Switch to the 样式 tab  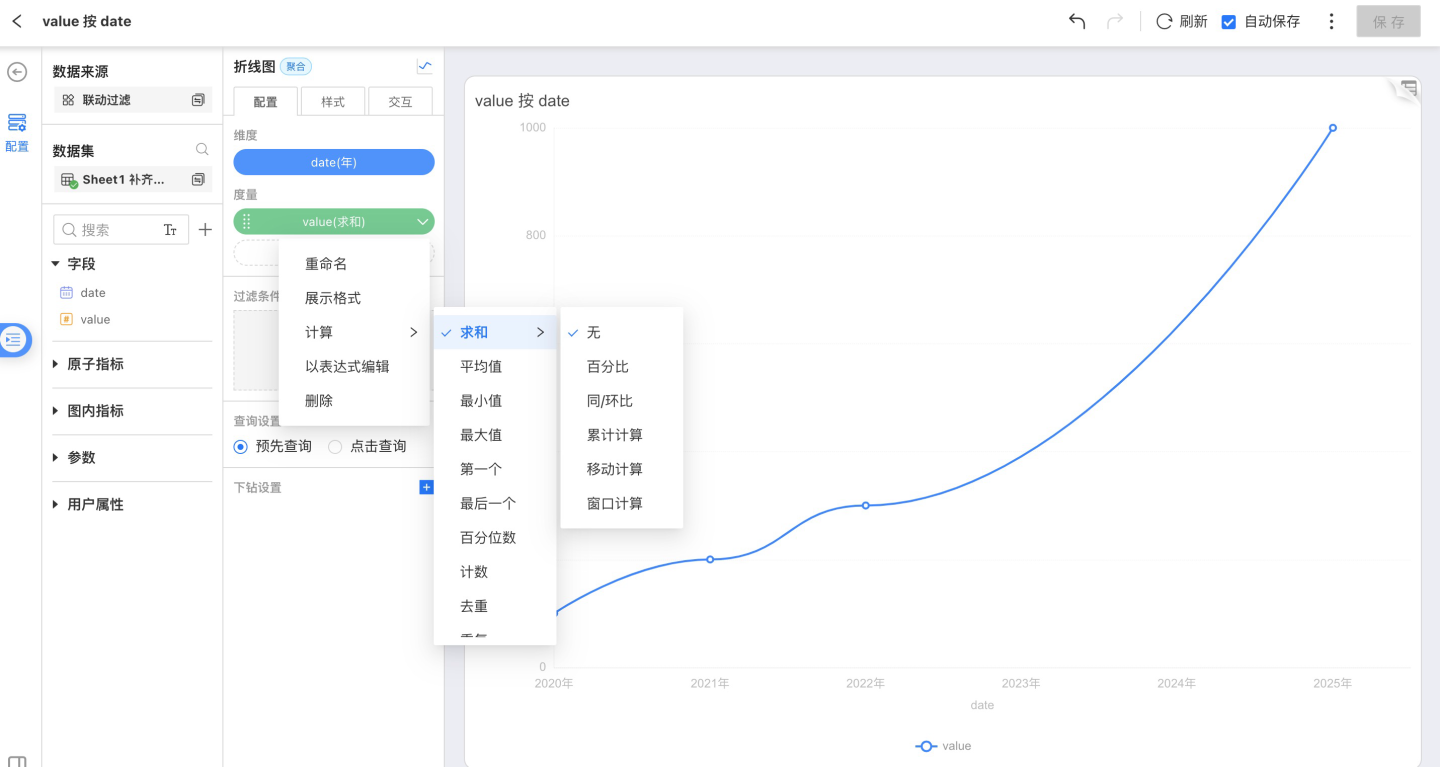tap(333, 102)
